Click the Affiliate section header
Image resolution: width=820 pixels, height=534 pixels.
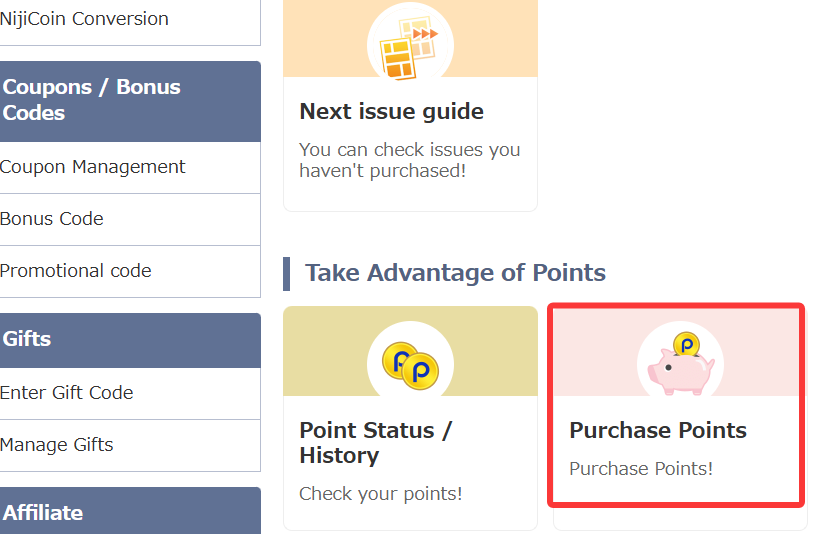click(x=43, y=512)
